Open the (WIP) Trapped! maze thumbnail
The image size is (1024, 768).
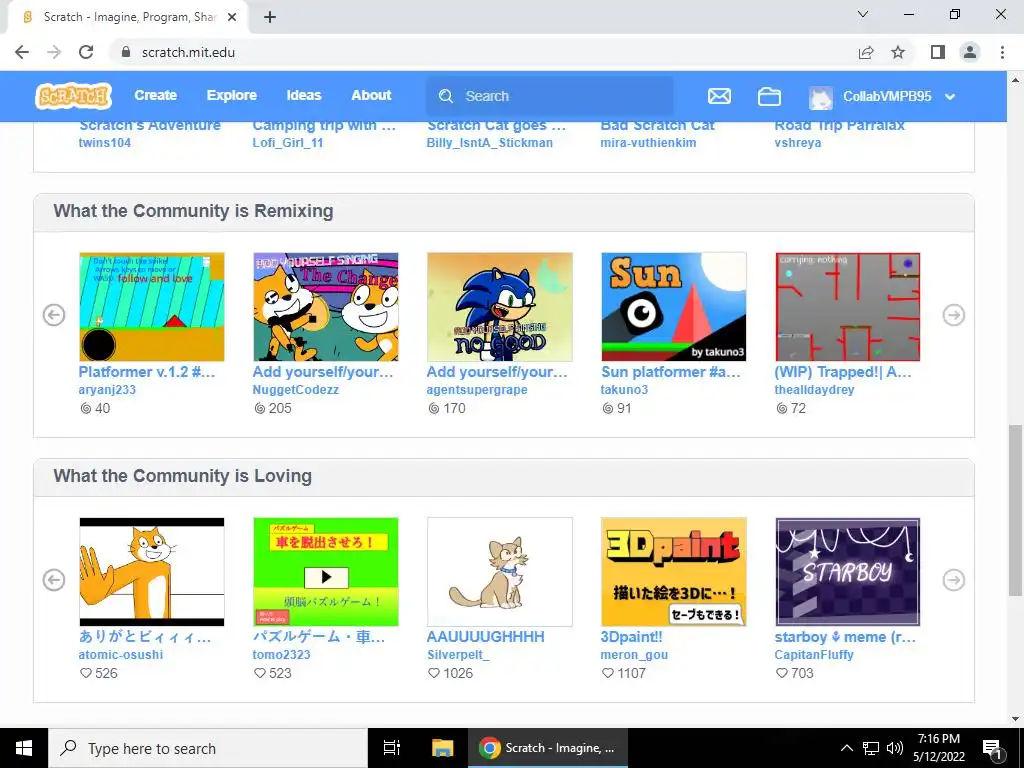848,307
